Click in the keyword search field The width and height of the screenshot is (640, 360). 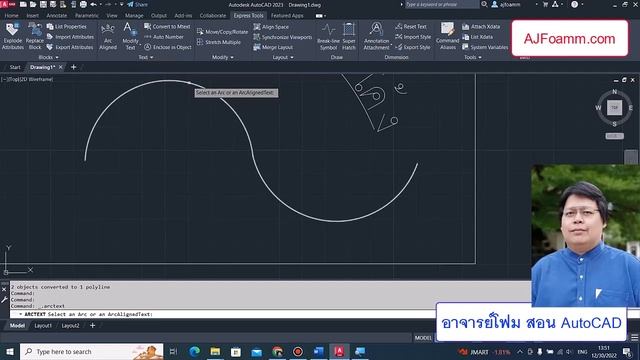(x=442, y=4)
